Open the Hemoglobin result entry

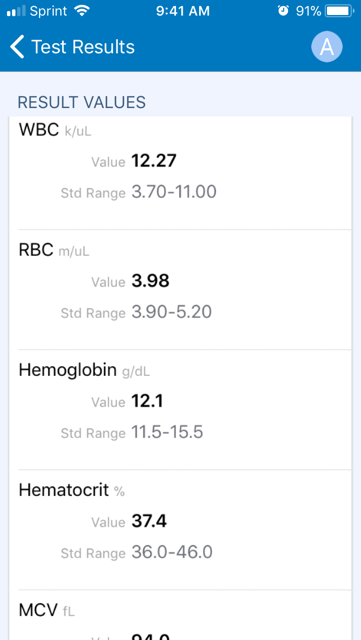(180, 410)
